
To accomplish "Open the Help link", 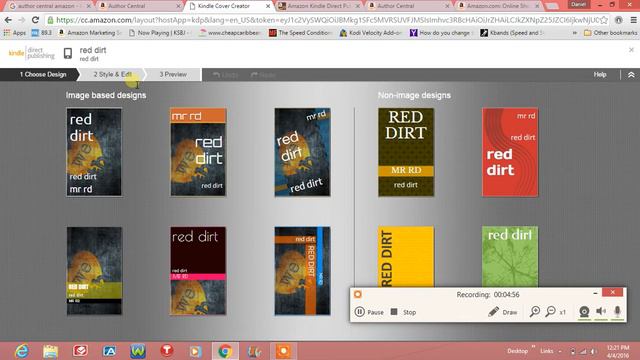I will pos(600,75).
